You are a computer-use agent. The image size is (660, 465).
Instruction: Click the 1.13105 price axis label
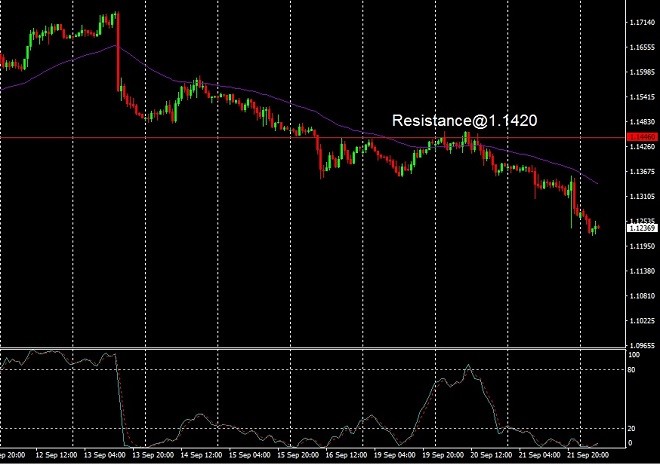(642, 197)
